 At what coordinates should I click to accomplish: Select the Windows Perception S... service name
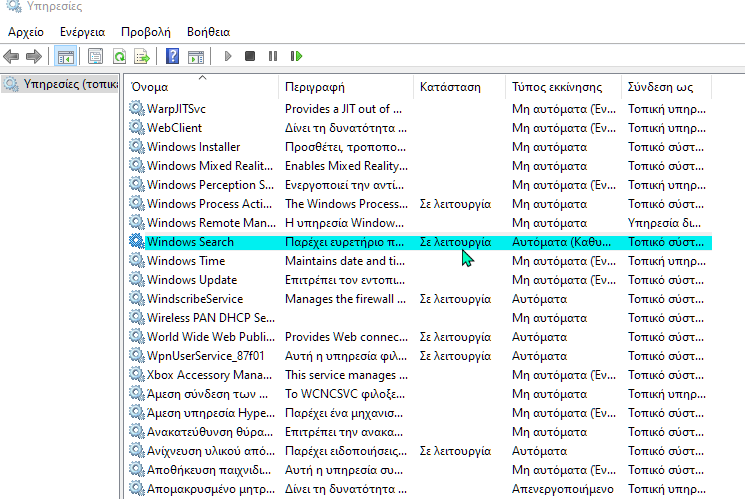(210, 185)
